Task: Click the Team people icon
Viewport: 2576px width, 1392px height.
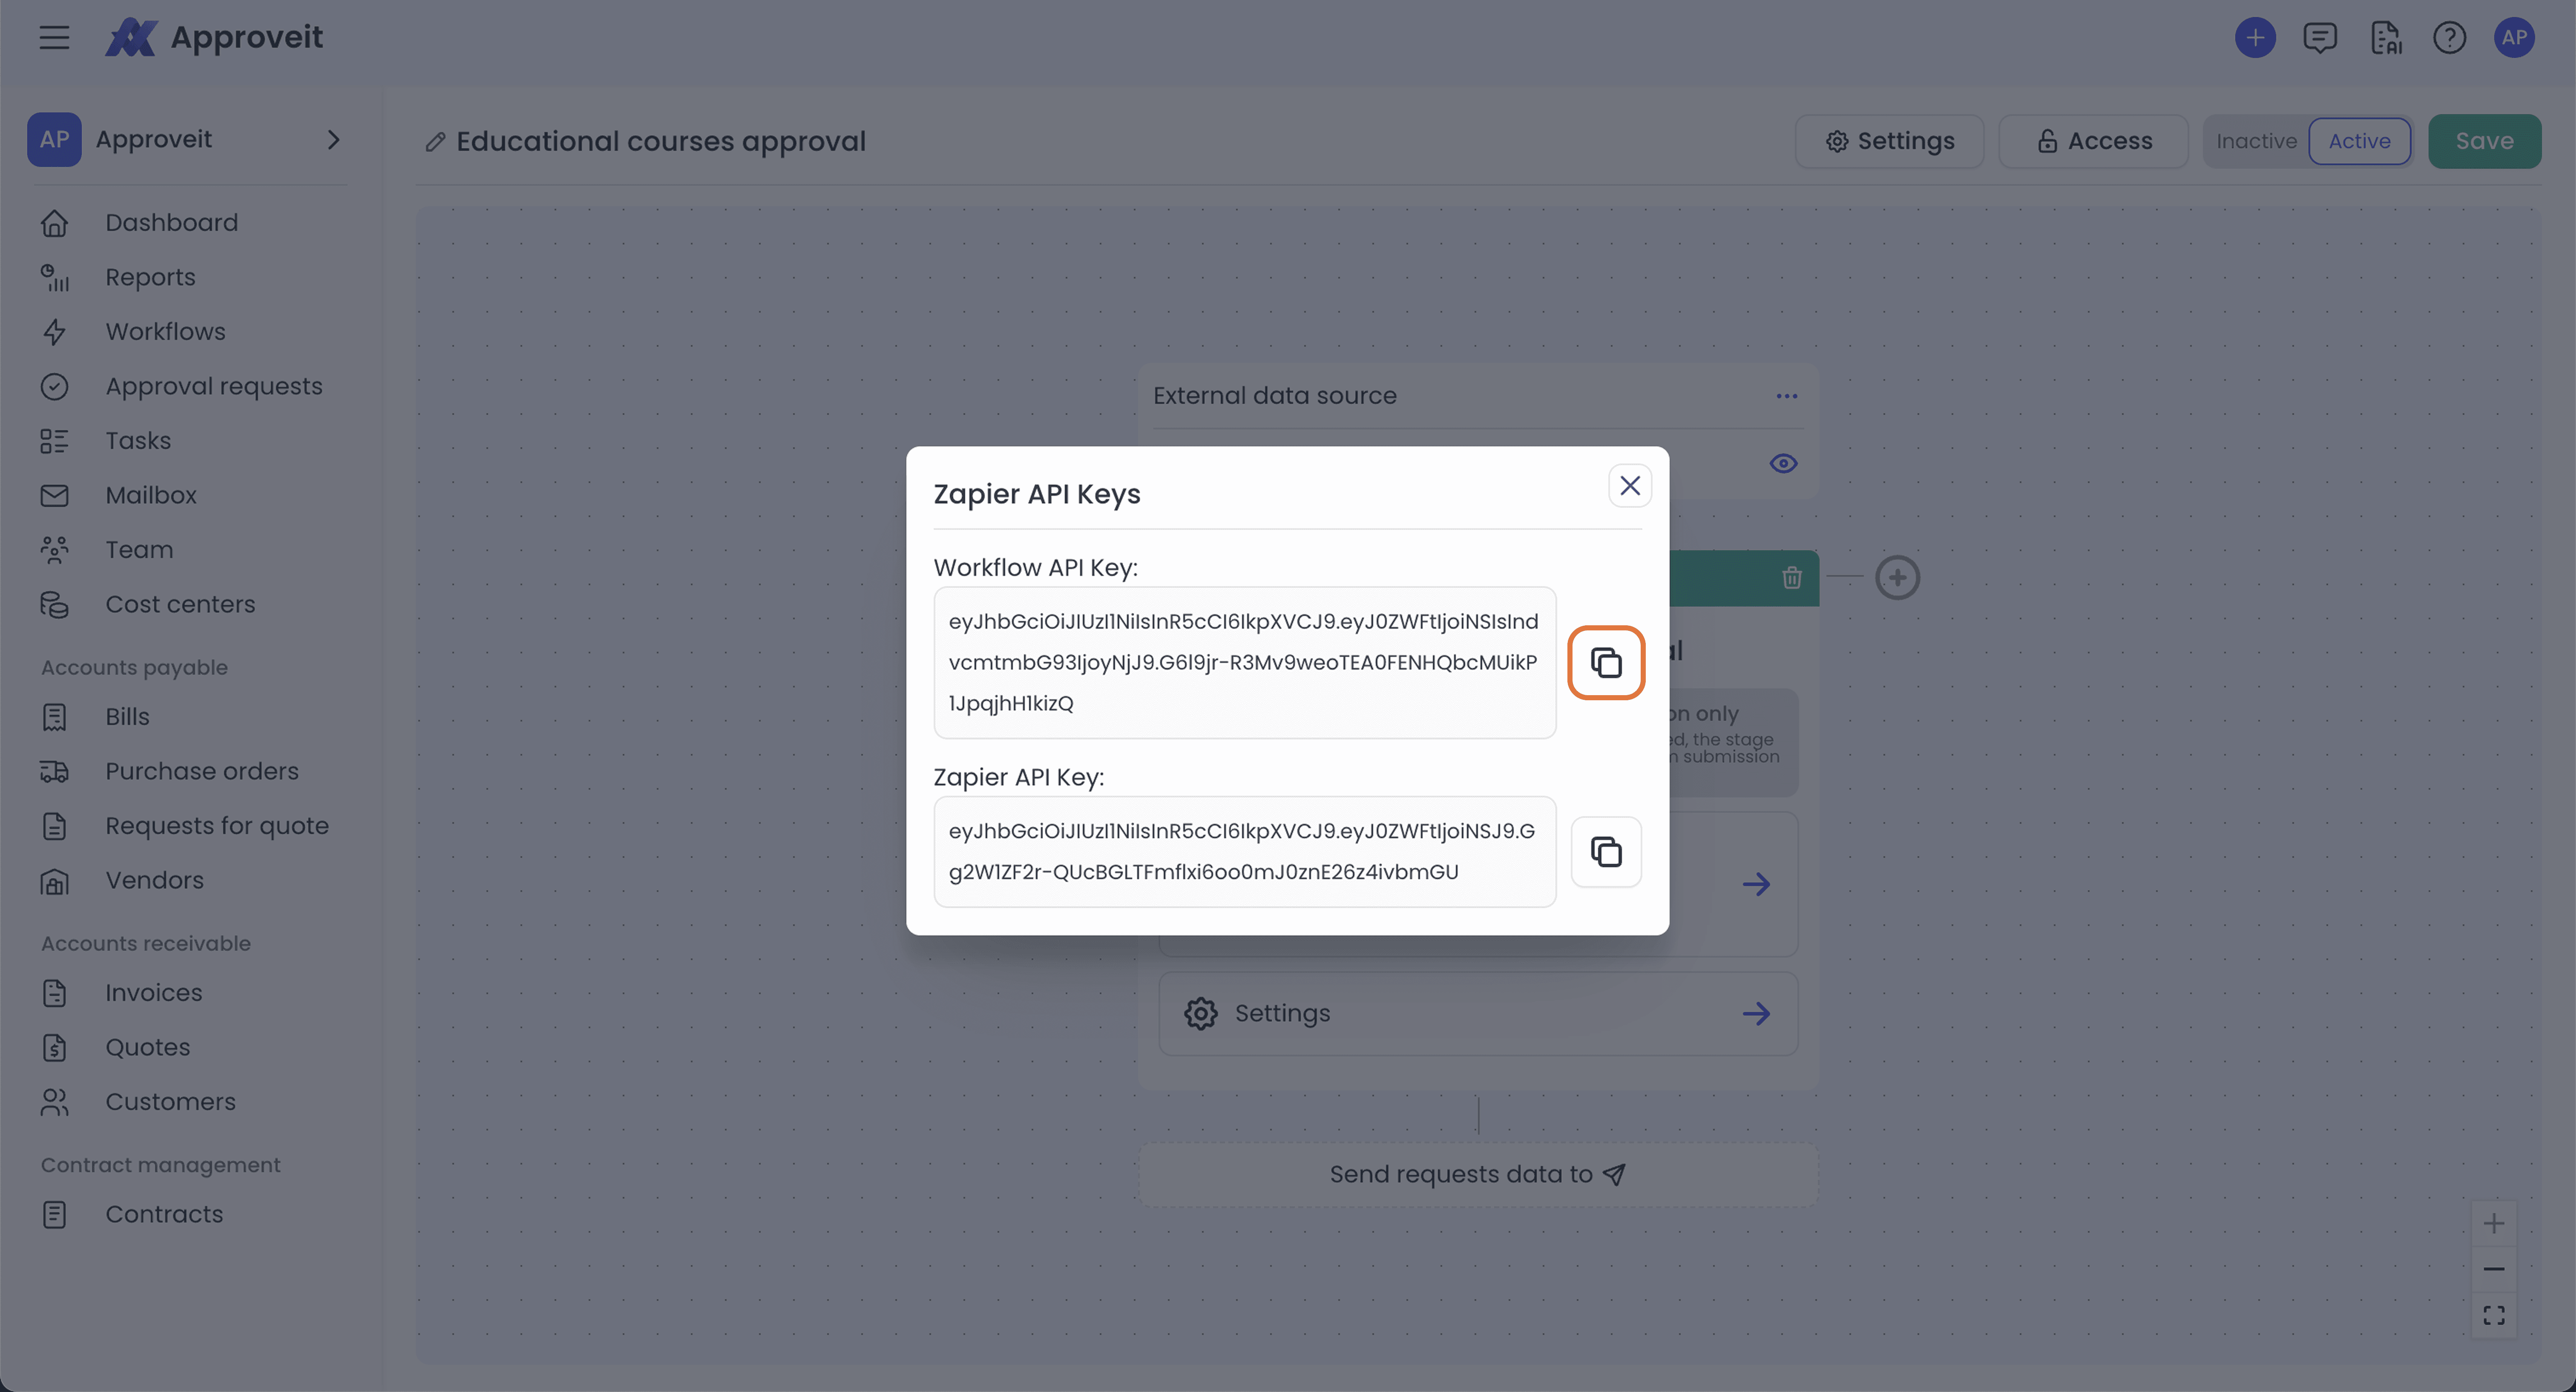Action: (55, 549)
